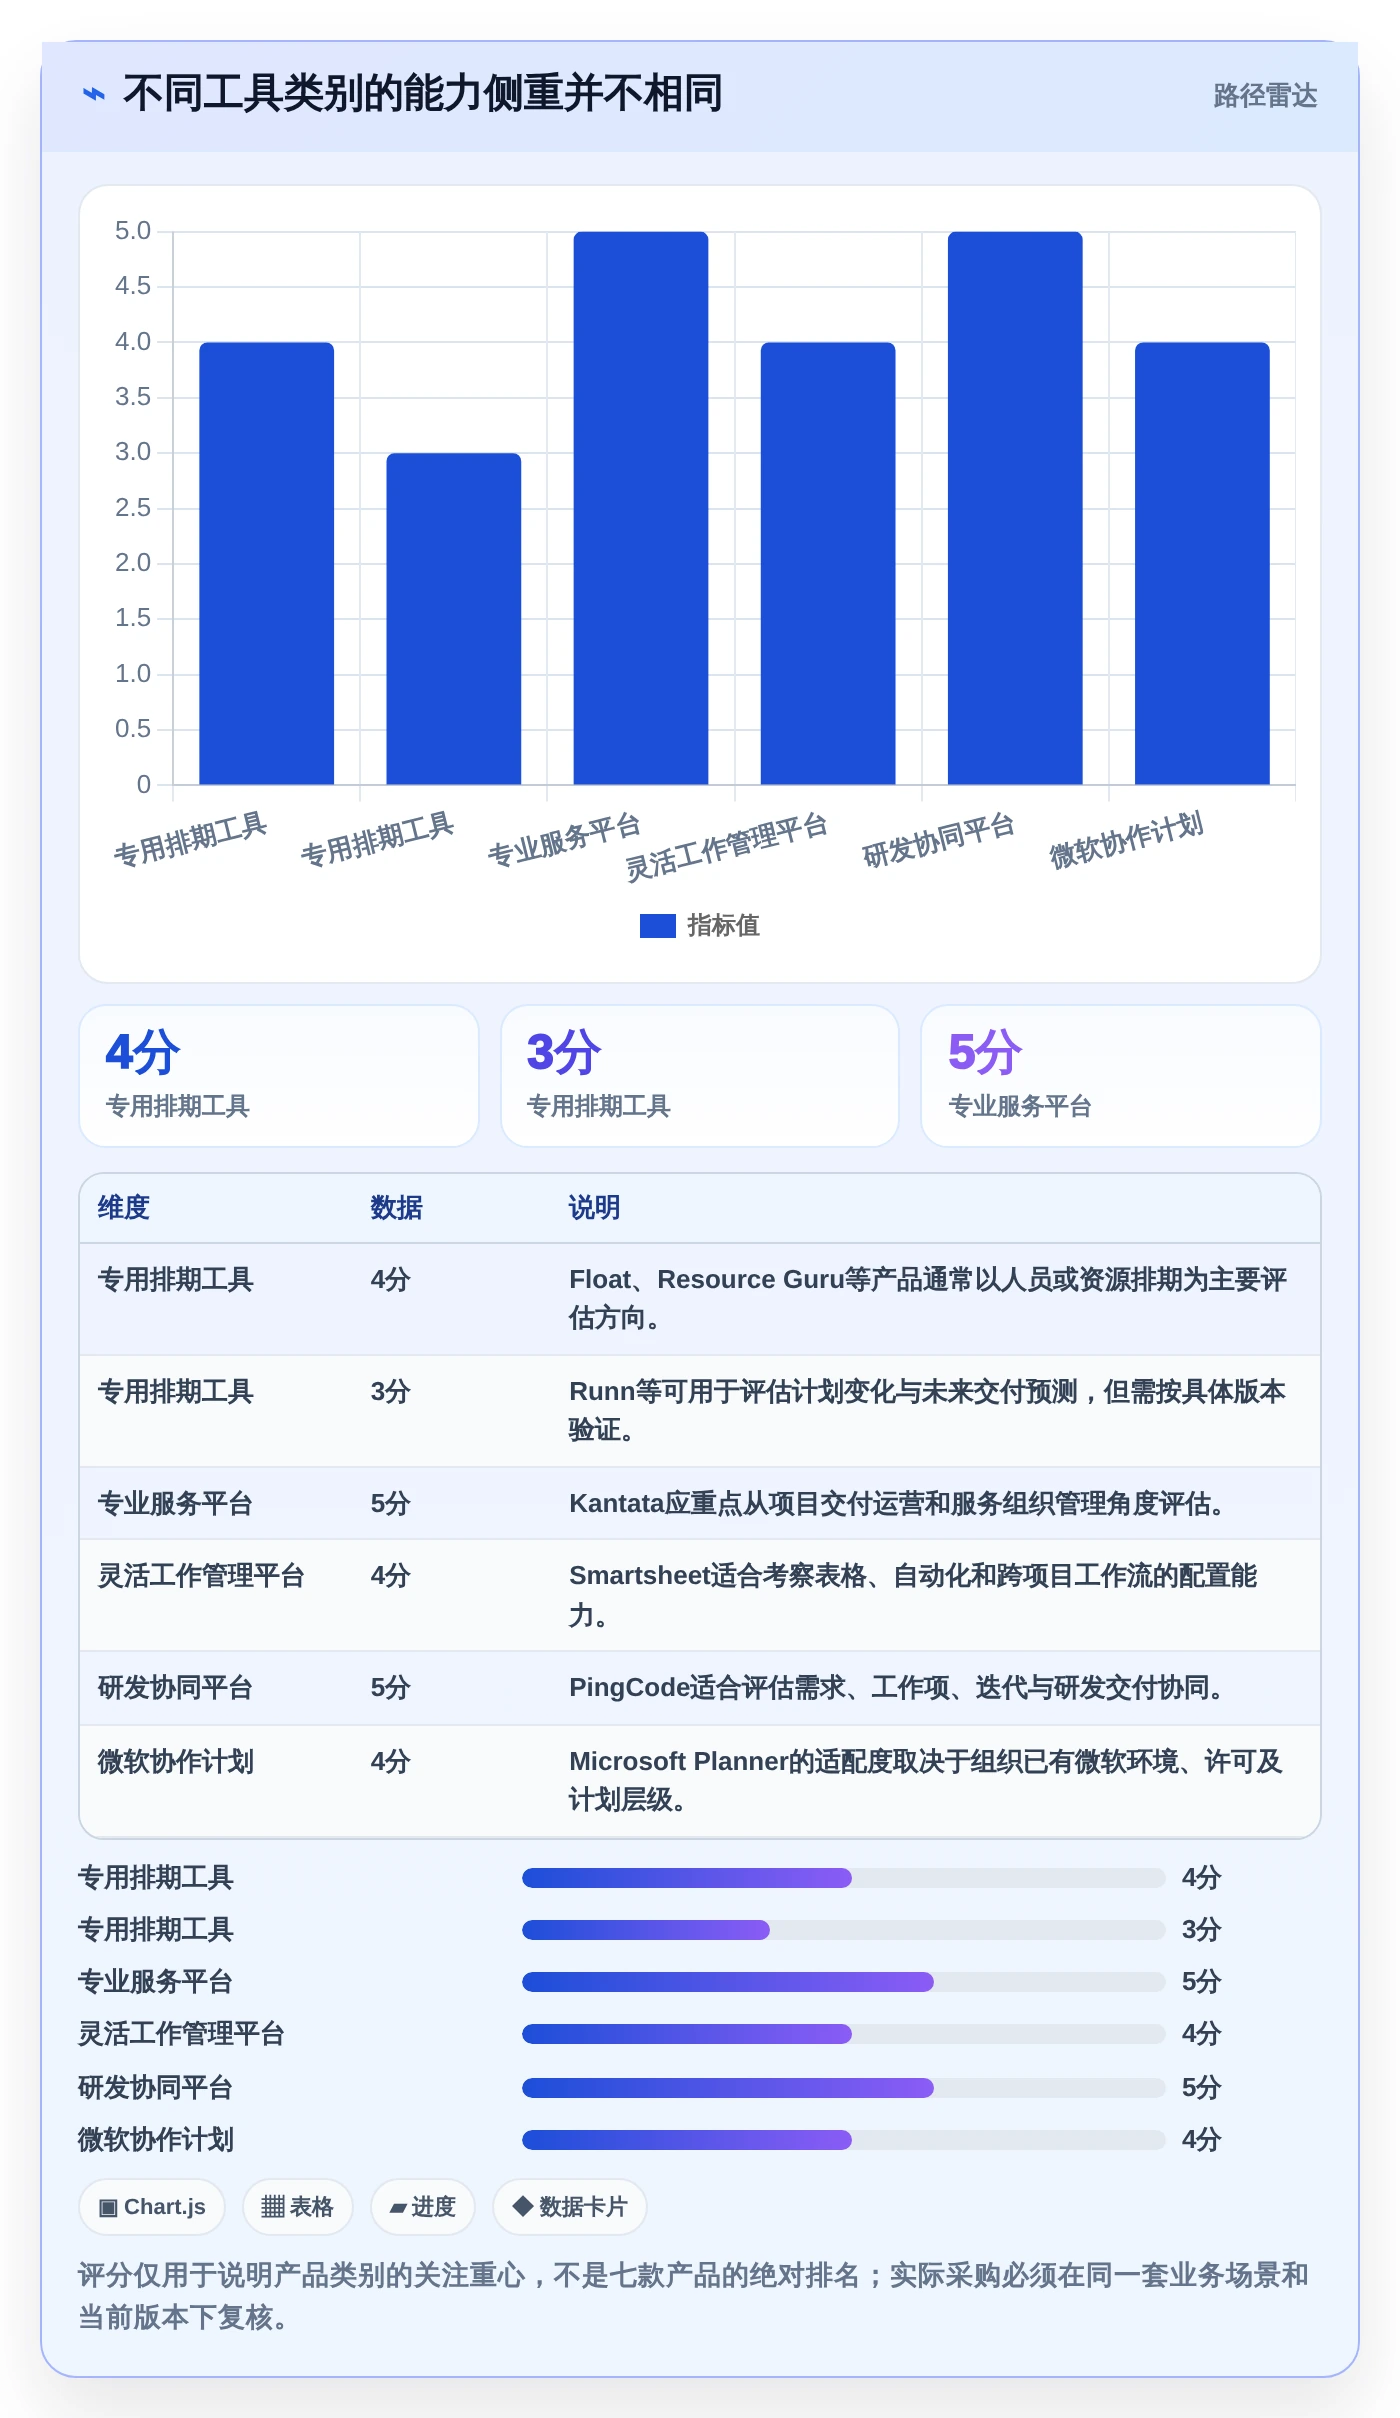Click the 说明 column header

tap(595, 1208)
